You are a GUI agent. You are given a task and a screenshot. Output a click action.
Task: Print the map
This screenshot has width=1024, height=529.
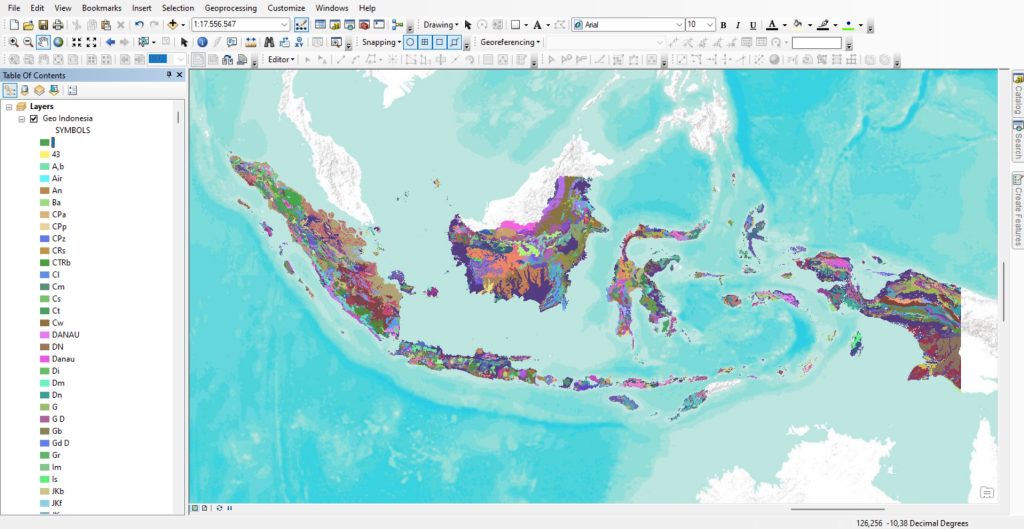[x=57, y=25]
